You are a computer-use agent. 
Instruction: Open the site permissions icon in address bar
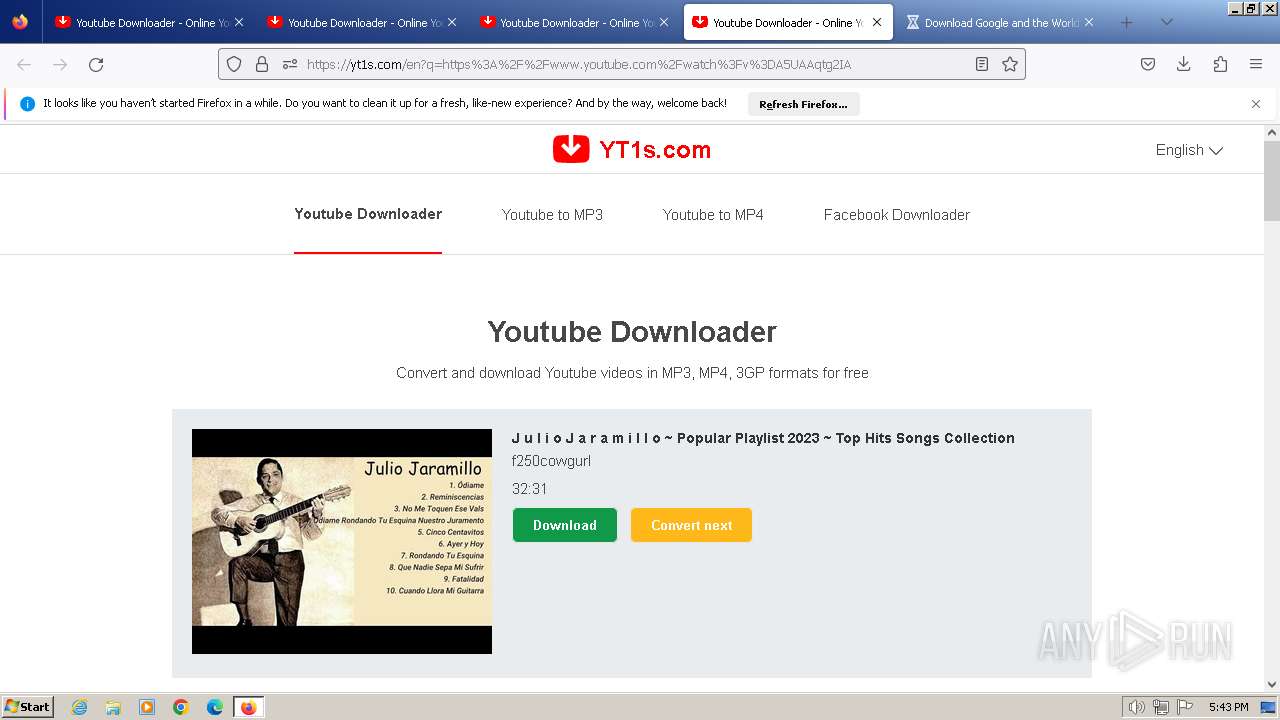[x=290, y=64]
